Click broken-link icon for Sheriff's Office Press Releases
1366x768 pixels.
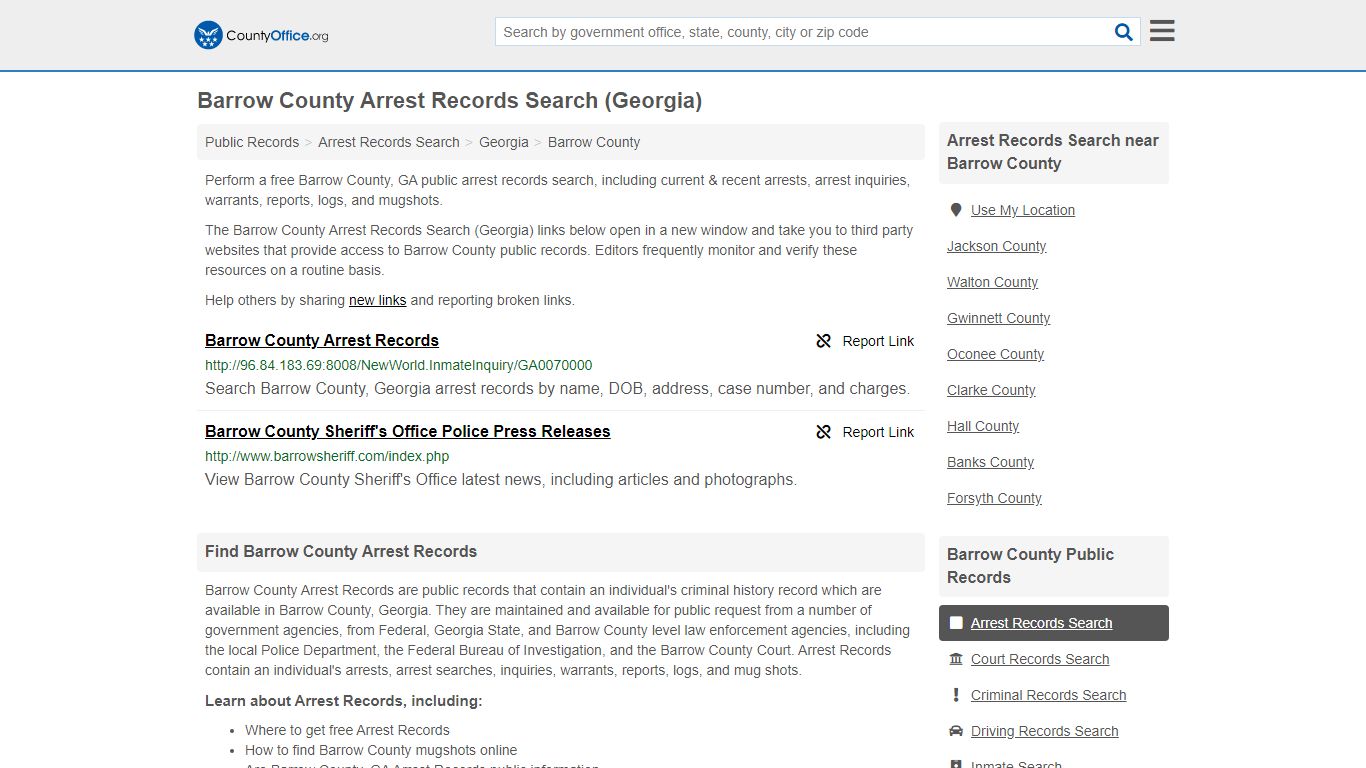pos(823,432)
